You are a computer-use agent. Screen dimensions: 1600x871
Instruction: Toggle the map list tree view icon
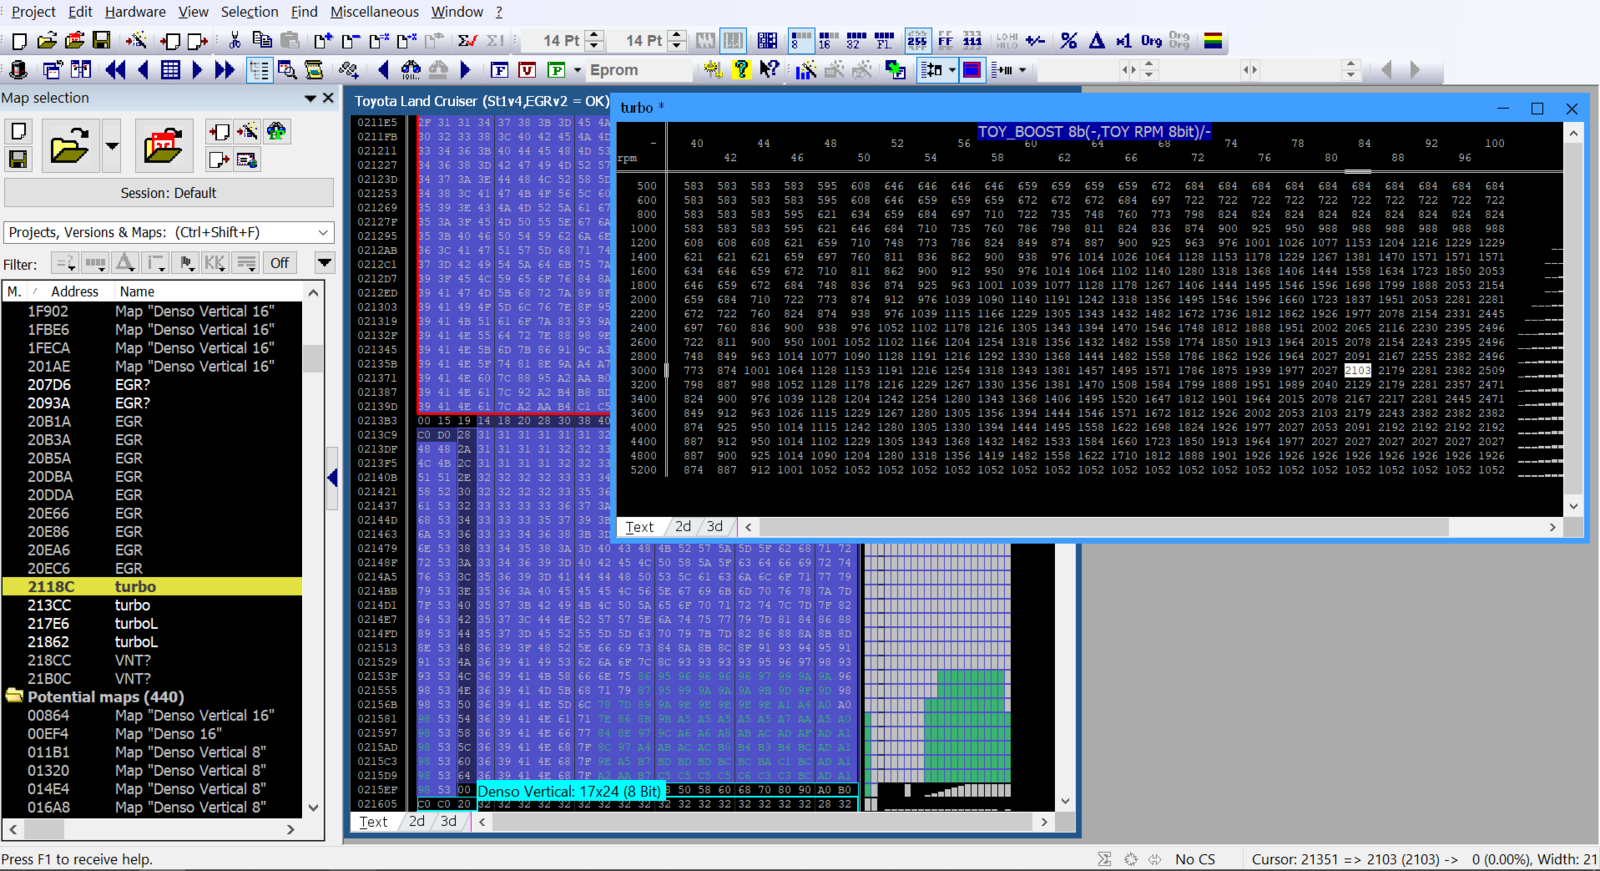pos(259,70)
